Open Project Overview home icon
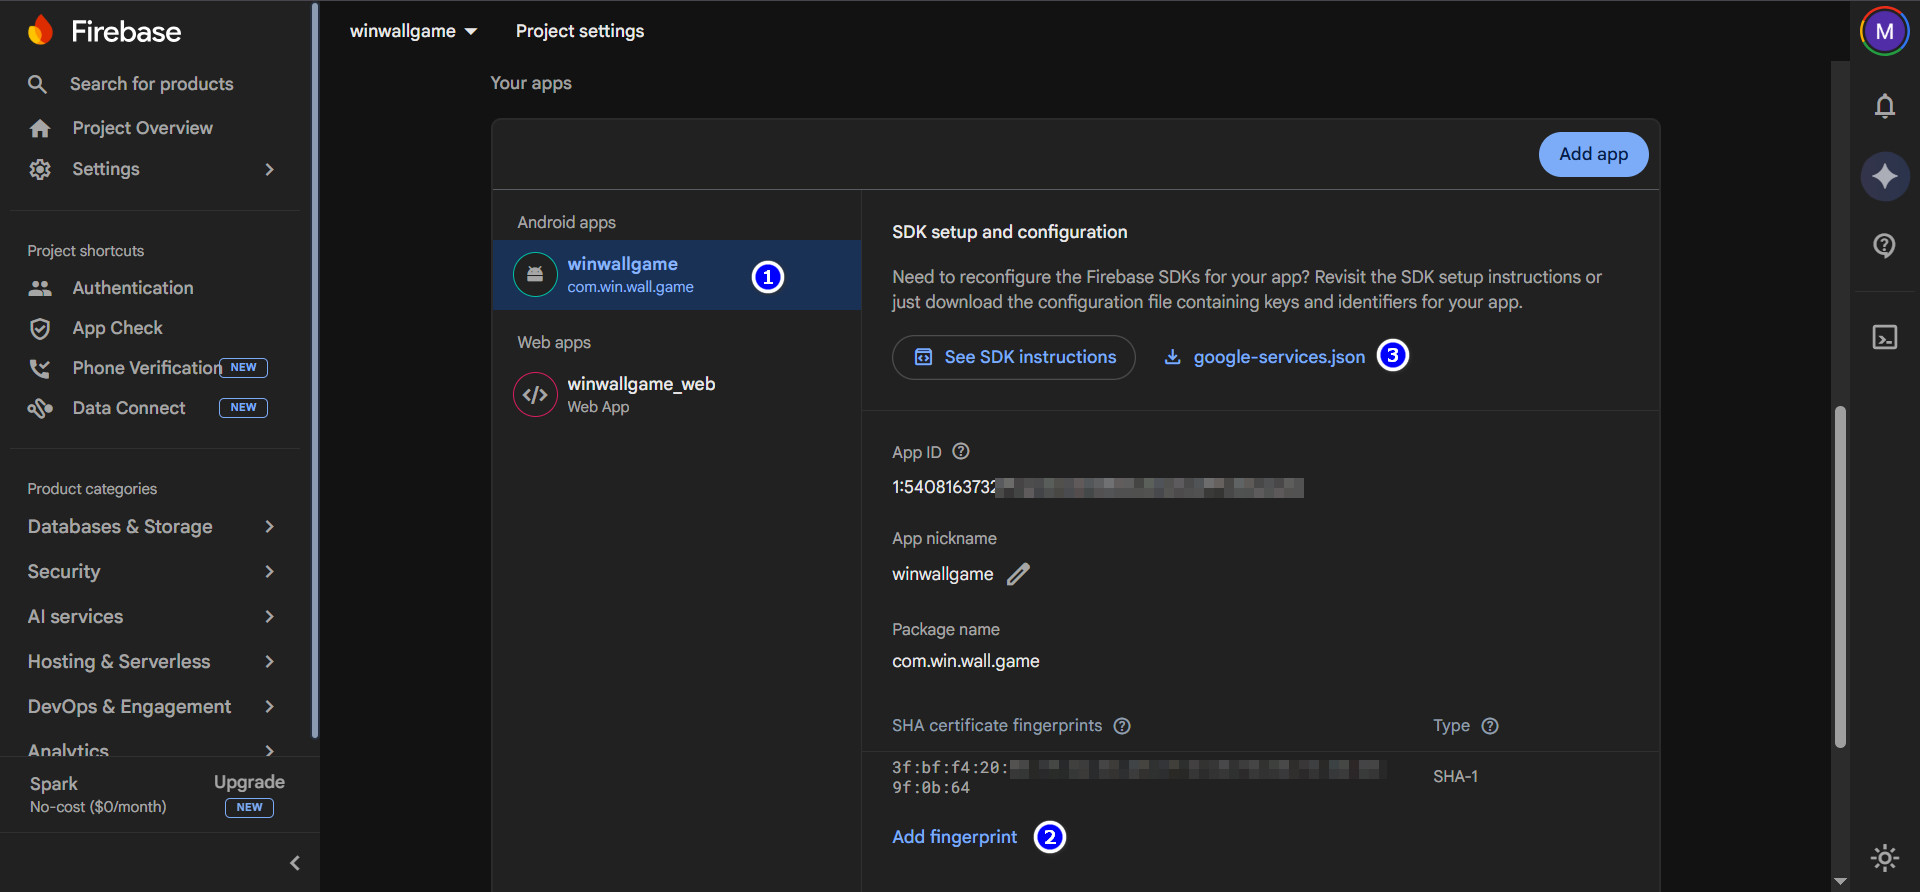Screen dimensions: 1920x892 [40, 128]
